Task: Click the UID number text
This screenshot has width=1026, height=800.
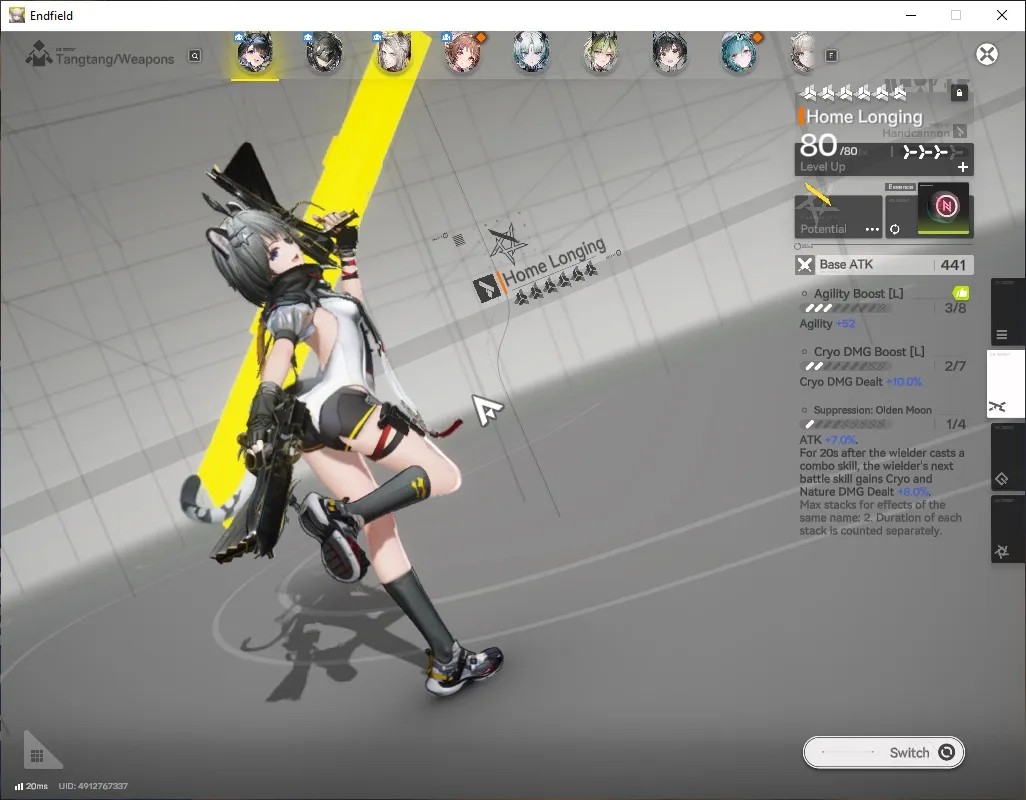Action: coord(93,786)
